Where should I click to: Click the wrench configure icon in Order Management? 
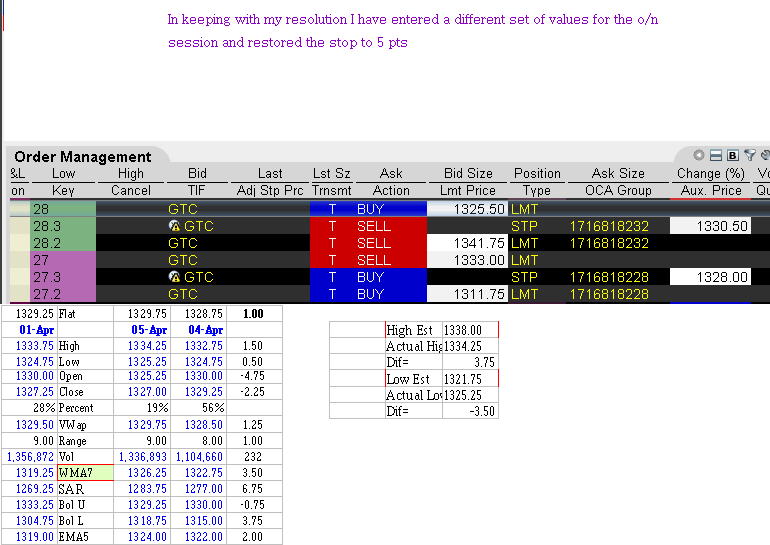(x=765, y=156)
